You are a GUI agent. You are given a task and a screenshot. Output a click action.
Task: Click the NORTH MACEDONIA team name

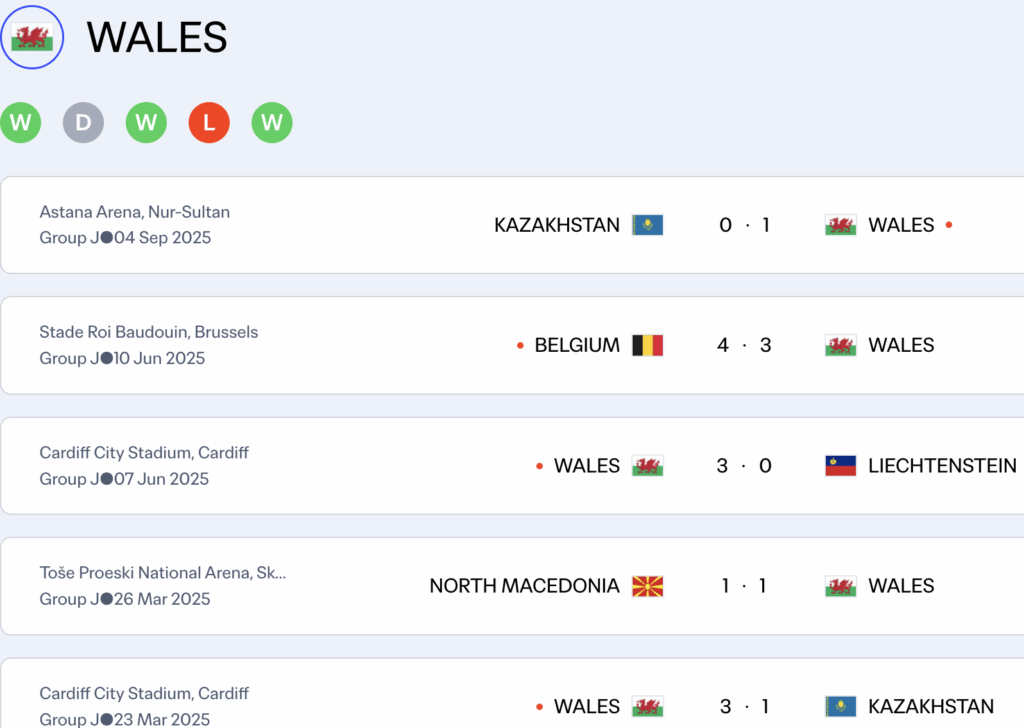(x=524, y=586)
